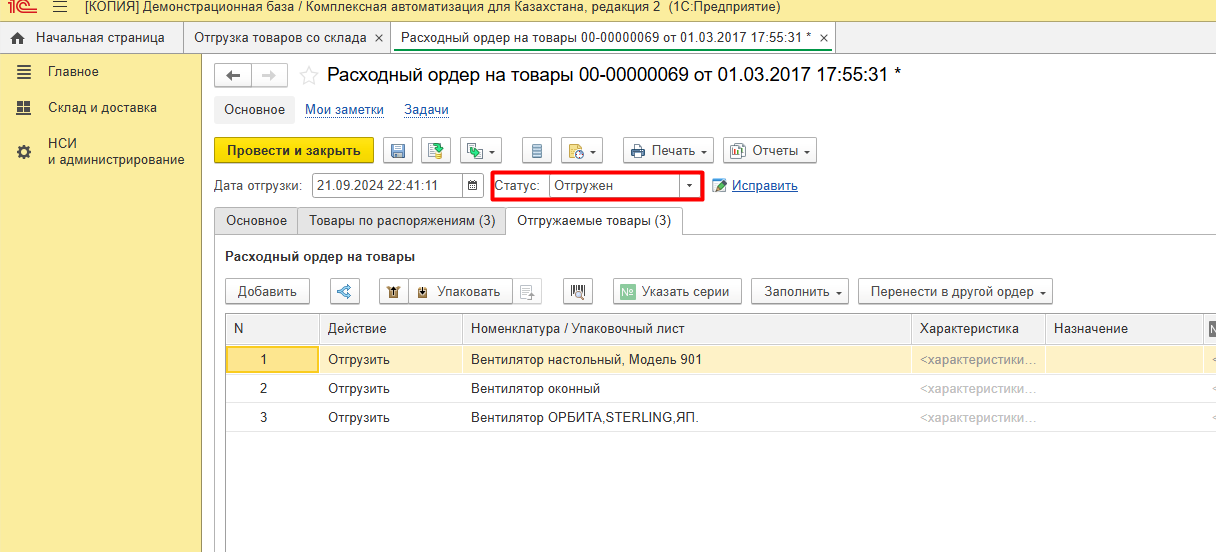Open the 1C main menu hamburger icon
Image resolution: width=1216 pixels, height=552 pixels.
pyautogui.click(x=60, y=8)
